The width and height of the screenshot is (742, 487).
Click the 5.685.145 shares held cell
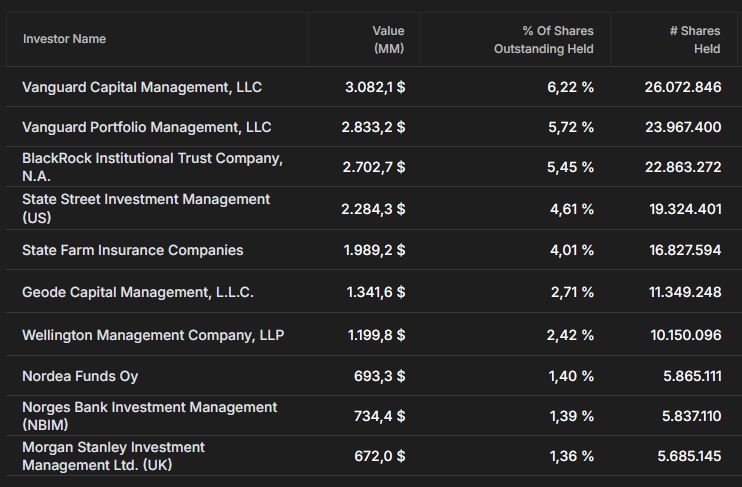(x=689, y=456)
